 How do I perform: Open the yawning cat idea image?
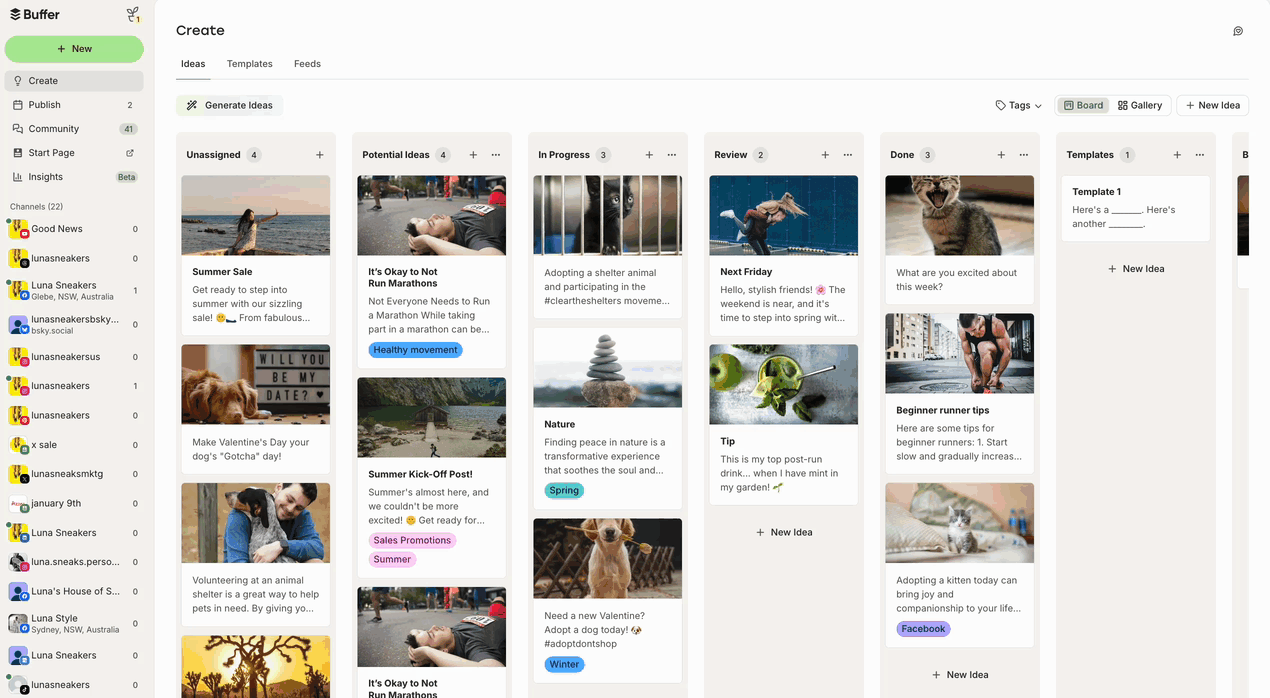(960, 215)
